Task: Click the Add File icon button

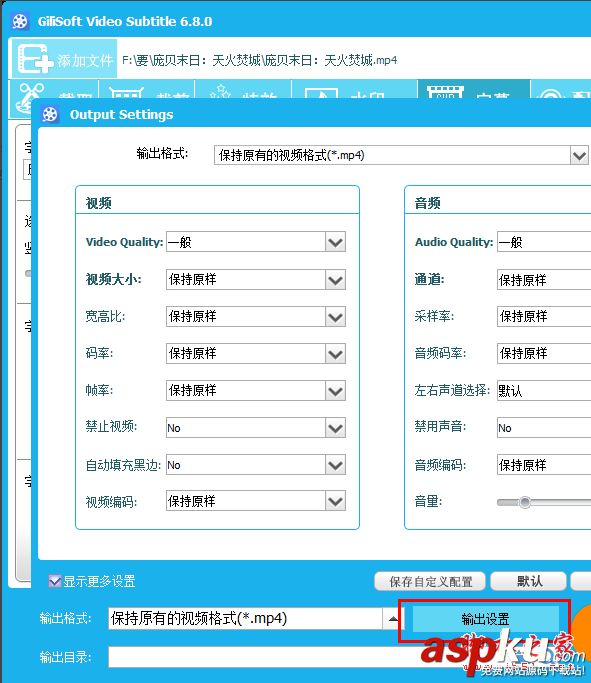Action: pos(64,59)
